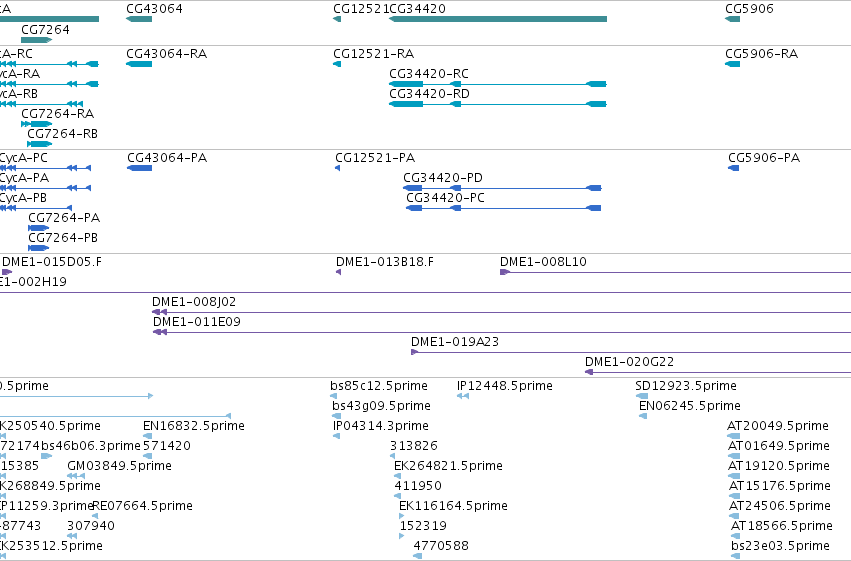This screenshot has width=851, height=561.
Task: Select transcript CG7264-RB
Action: (62, 134)
